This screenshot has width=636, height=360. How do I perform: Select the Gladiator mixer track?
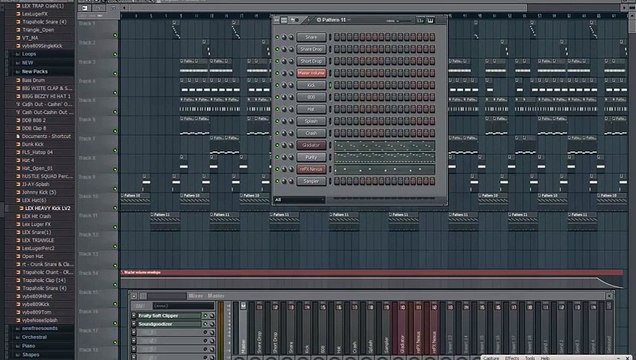(402, 328)
